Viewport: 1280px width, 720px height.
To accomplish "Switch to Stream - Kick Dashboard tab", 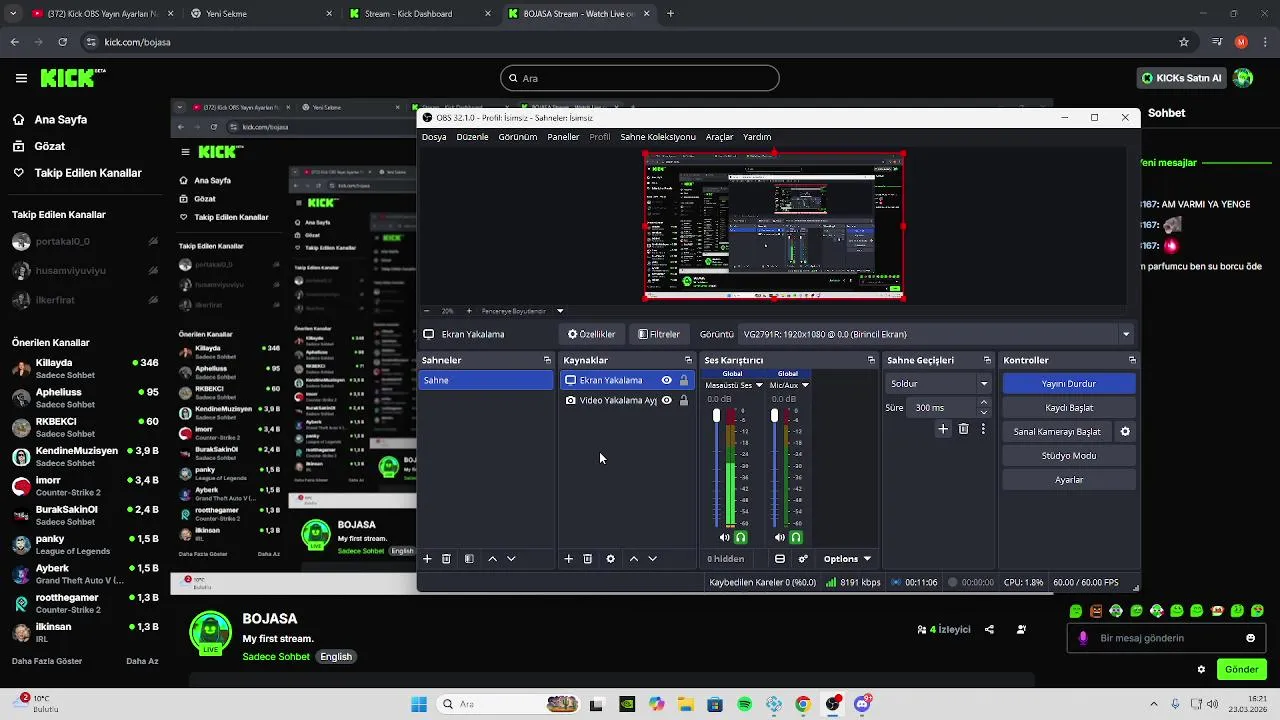I will pyautogui.click(x=418, y=14).
